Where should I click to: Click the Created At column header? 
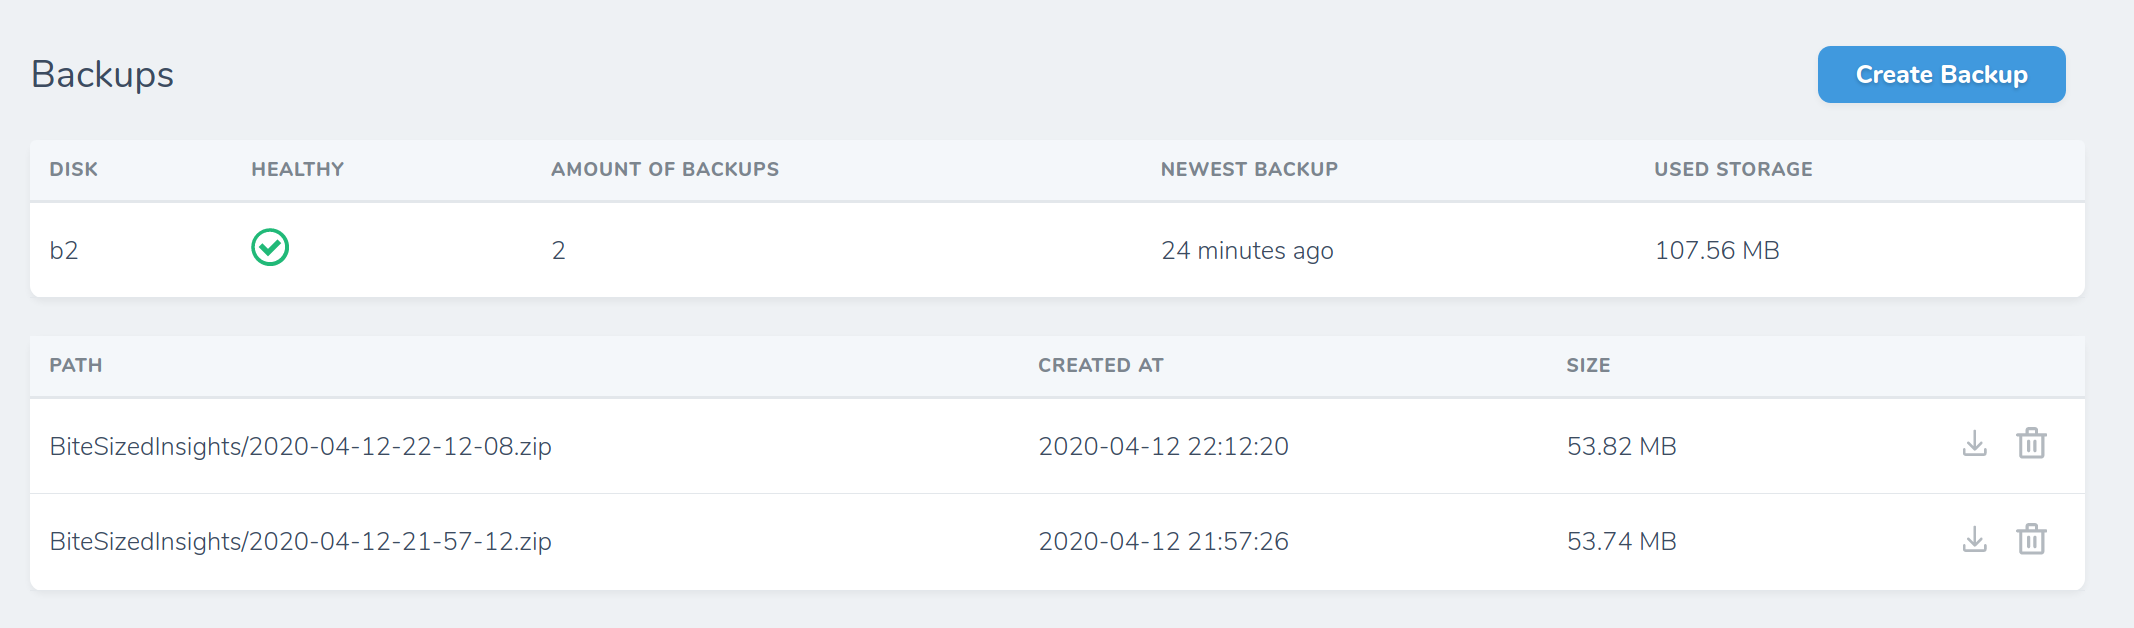[1101, 365]
